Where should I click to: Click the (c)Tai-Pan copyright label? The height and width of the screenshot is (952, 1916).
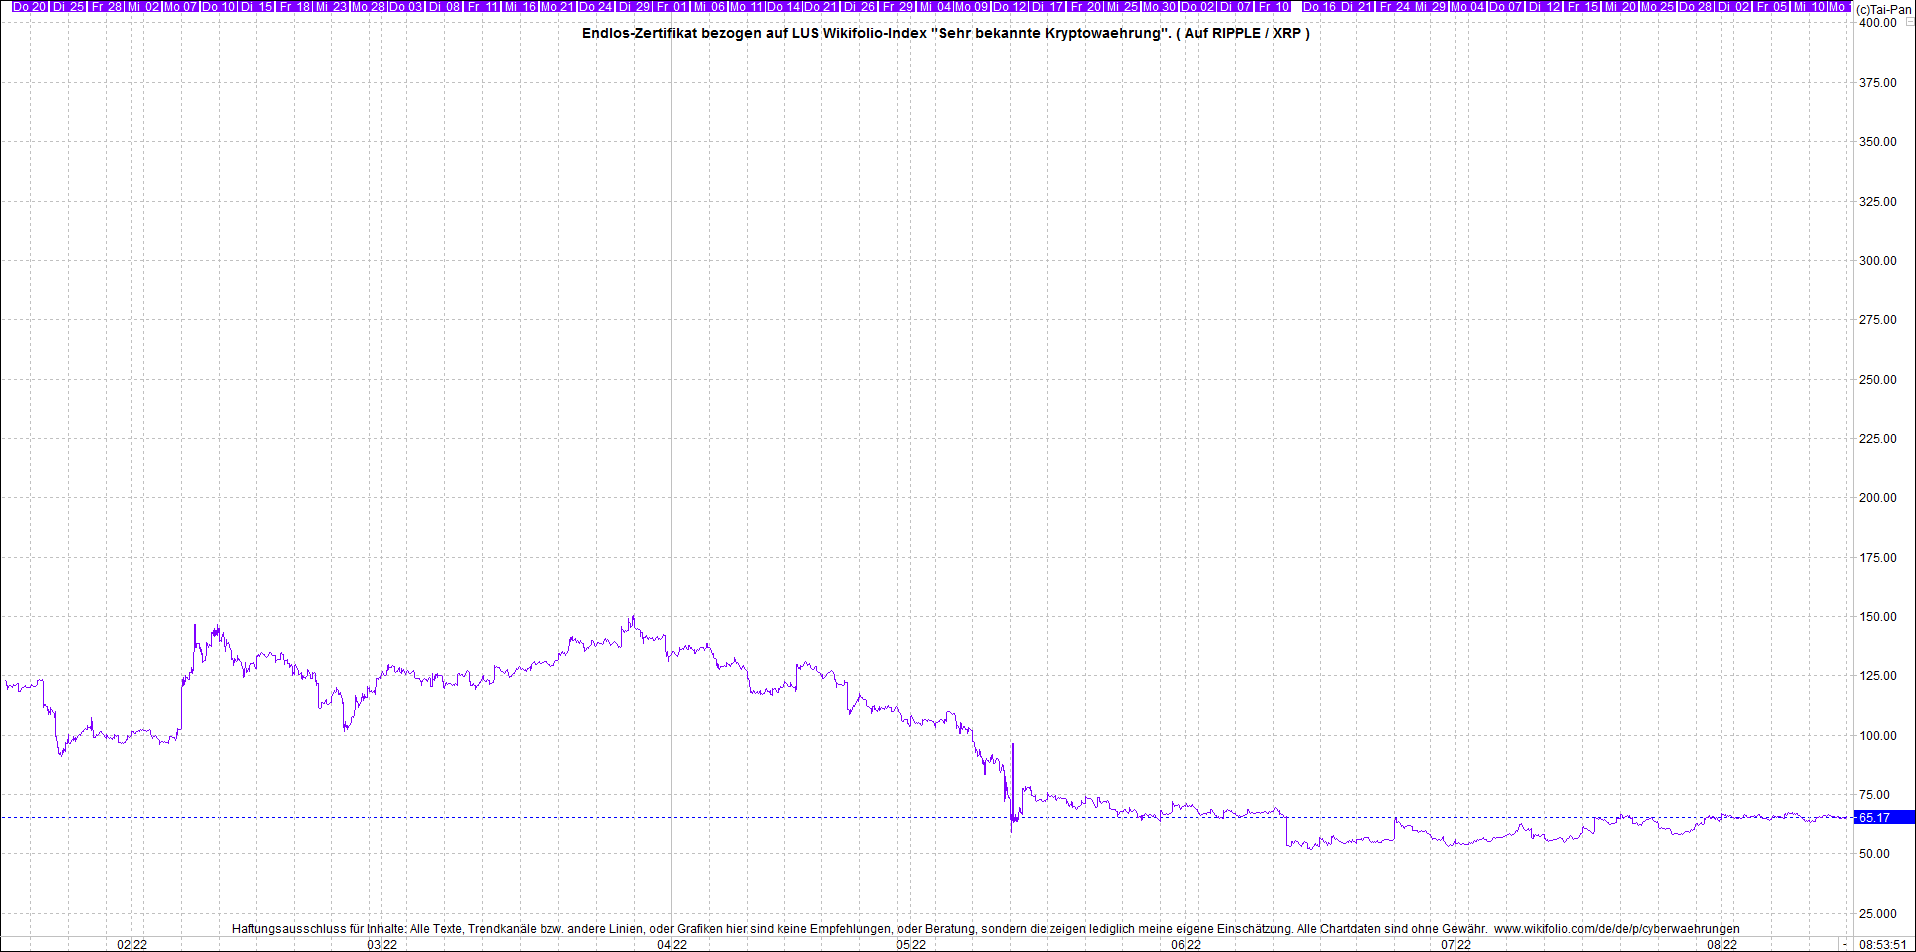(1884, 9)
